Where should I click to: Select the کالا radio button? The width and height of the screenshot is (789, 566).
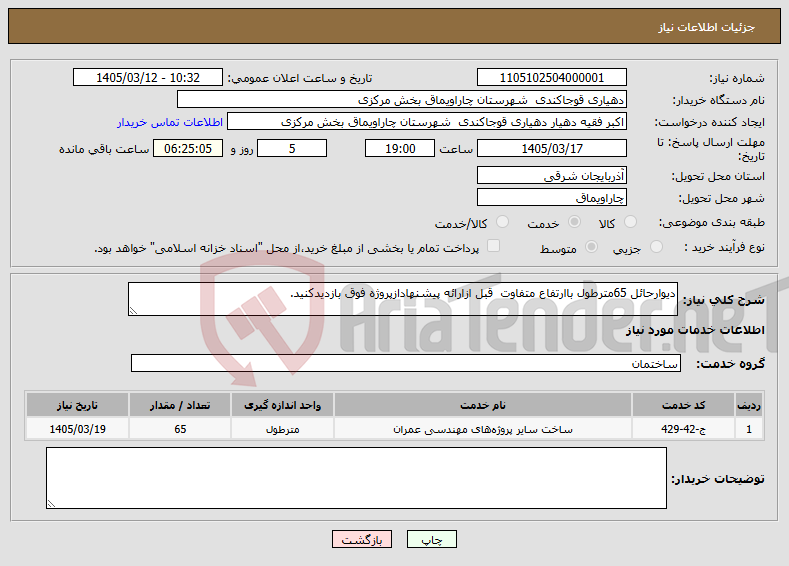click(630, 222)
